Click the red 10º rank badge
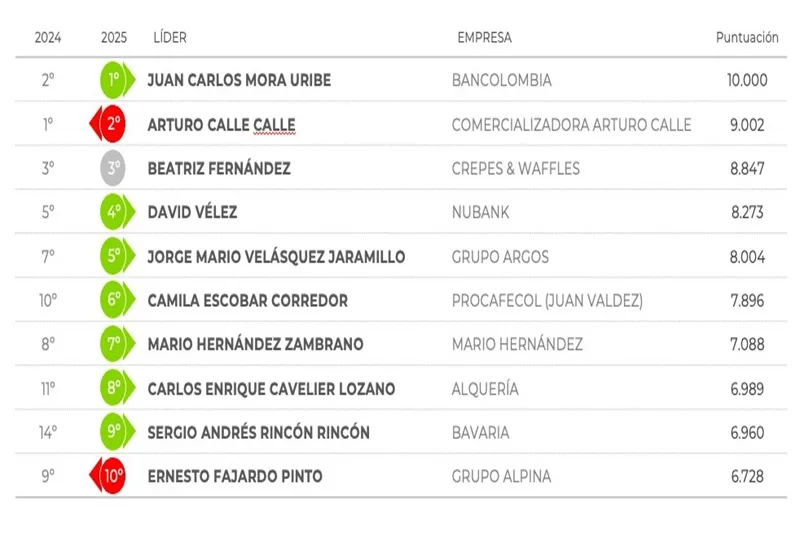 coord(112,476)
